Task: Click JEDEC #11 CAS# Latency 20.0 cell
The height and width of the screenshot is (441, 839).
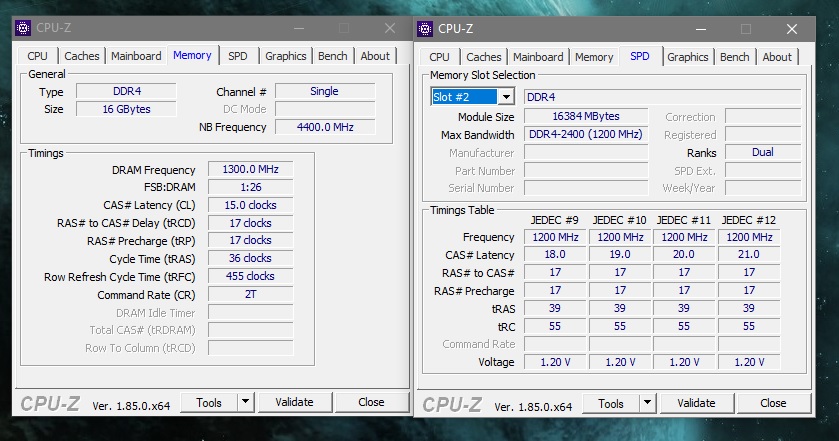Action: coord(684,254)
